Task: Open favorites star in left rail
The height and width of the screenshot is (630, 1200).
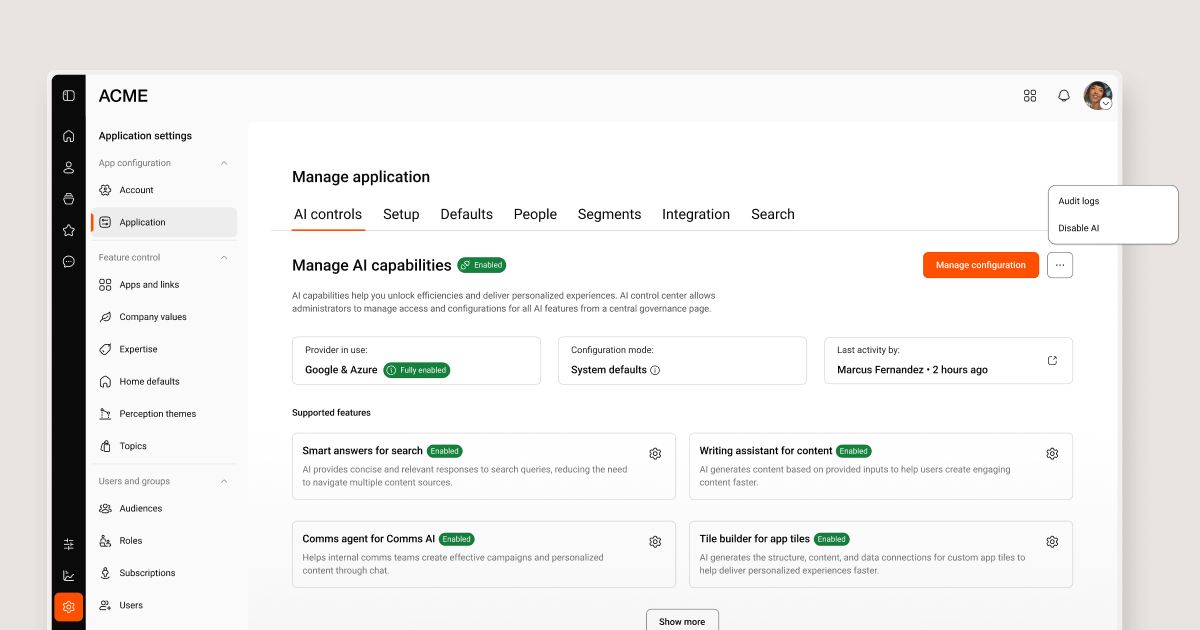Action: [x=69, y=230]
